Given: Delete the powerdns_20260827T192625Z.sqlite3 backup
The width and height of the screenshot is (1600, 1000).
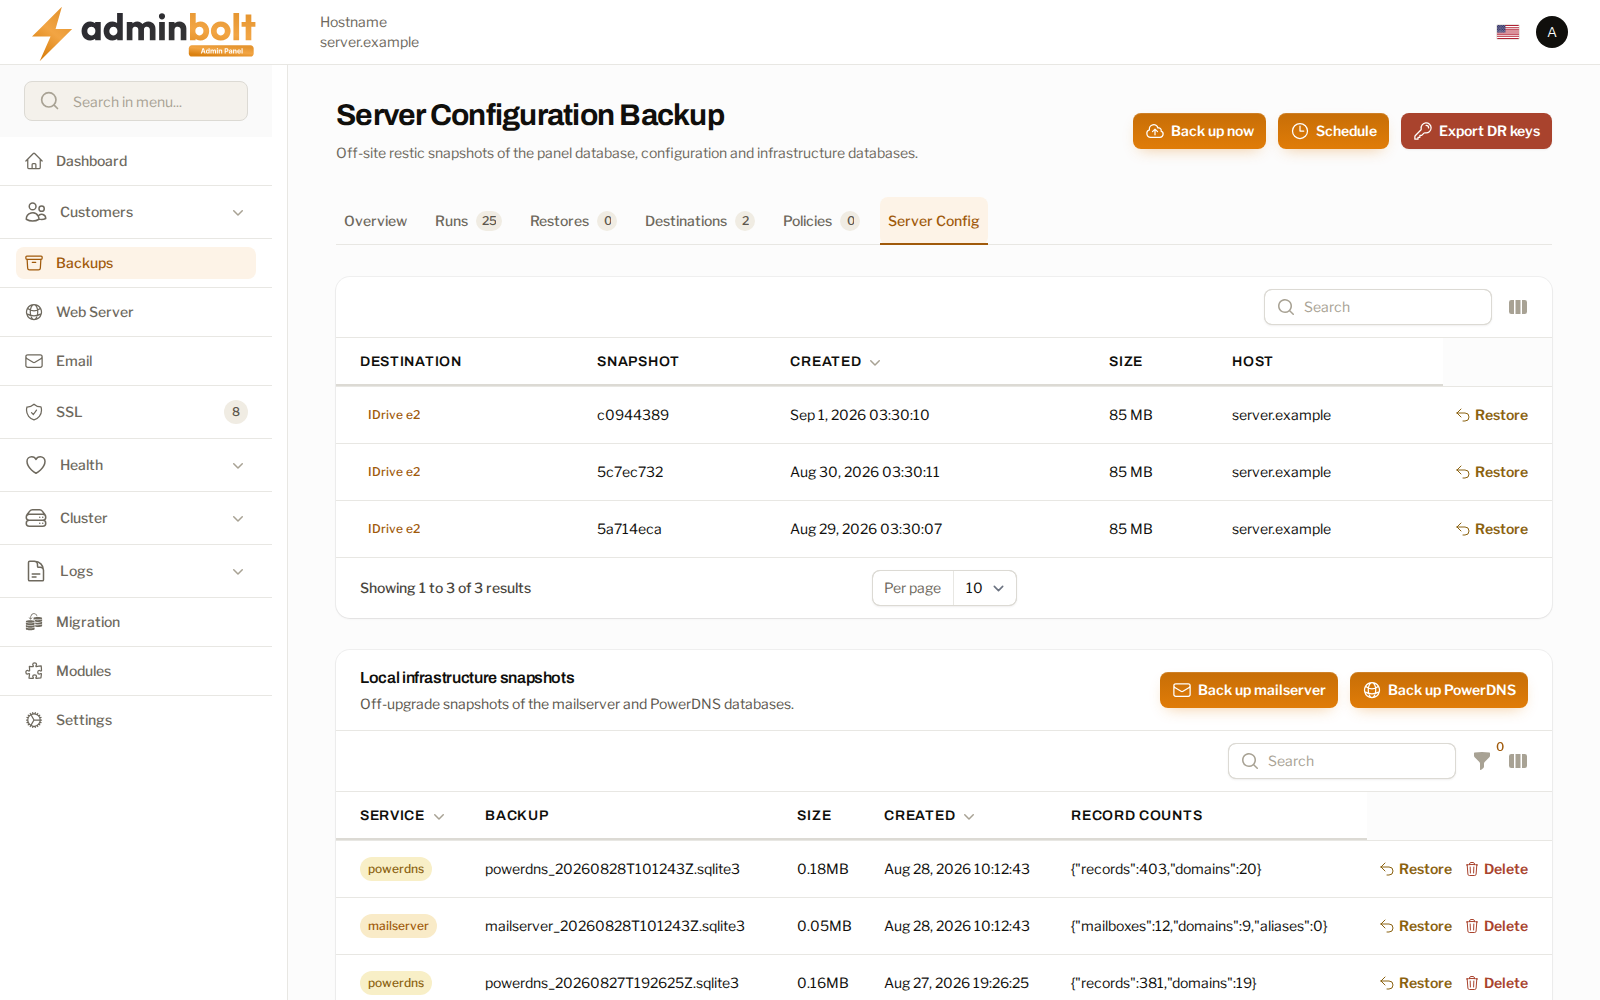Looking at the screenshot, I should point(1497,983).
